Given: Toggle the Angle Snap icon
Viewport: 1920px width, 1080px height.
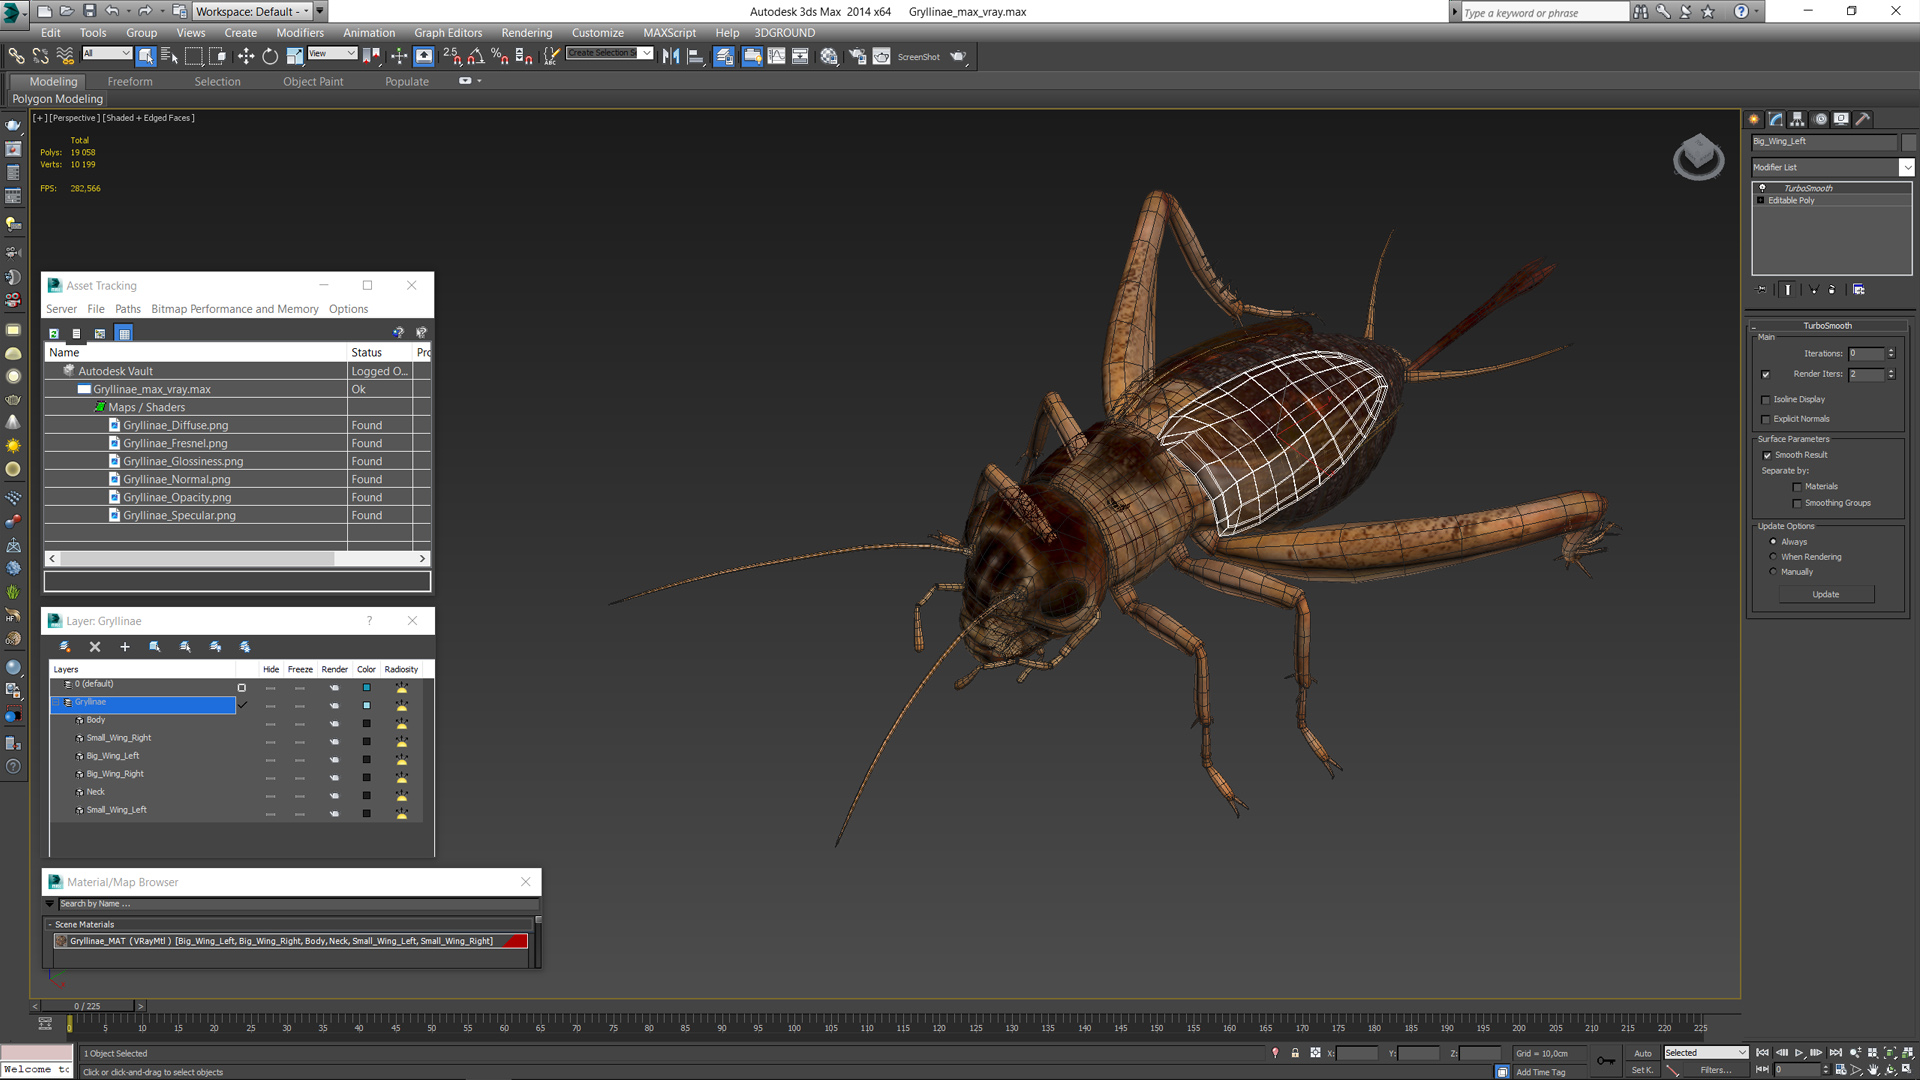Looking at the screenshot, I should point(476,57).
